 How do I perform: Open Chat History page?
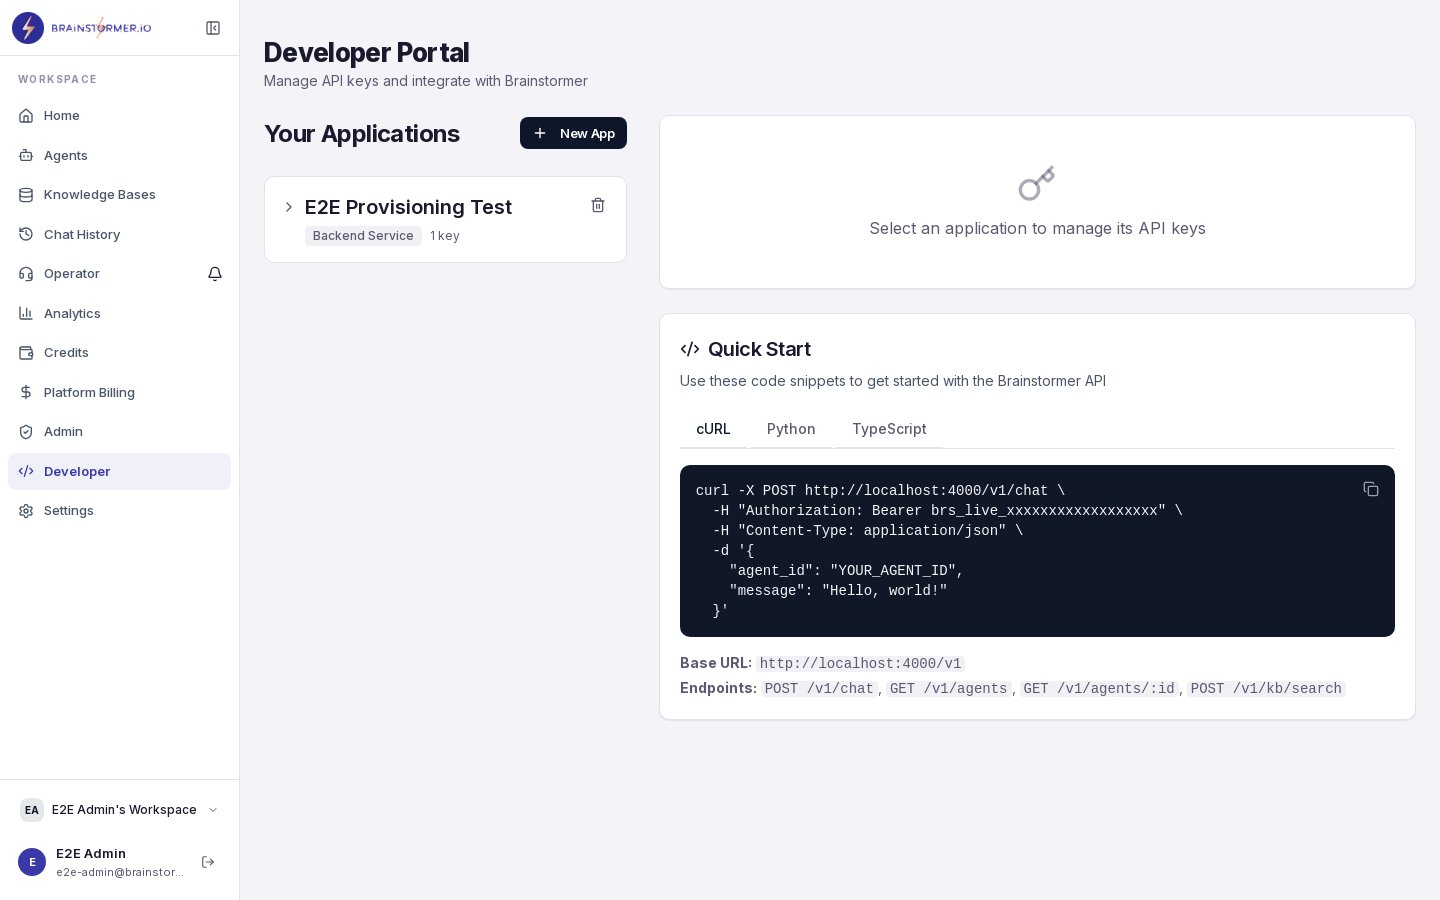point(119,234)
